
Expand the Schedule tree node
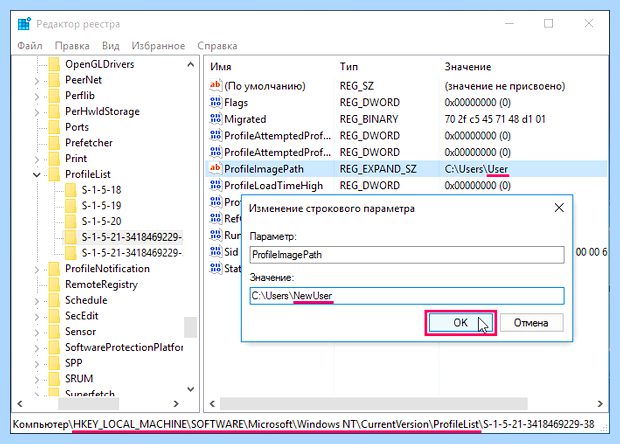click(36, 301)
